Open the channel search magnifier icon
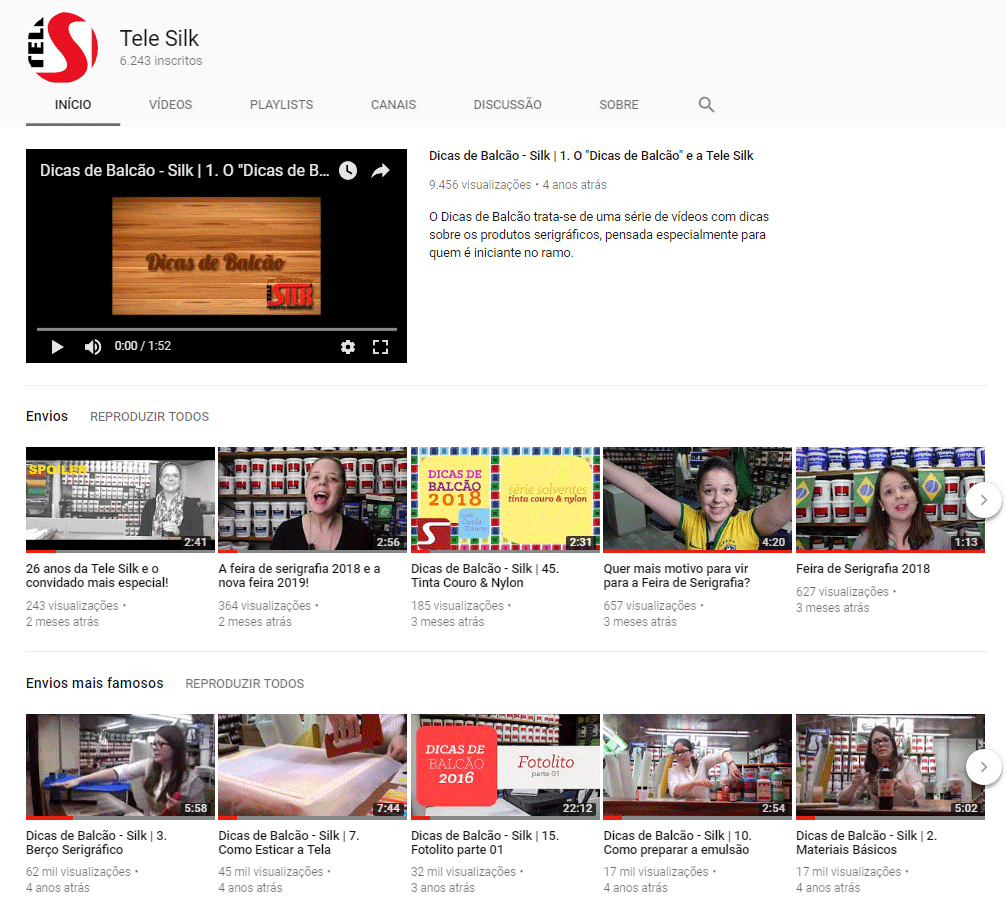Image resolution: width=1006 pixels, height=910 pixels. point(706,105)
